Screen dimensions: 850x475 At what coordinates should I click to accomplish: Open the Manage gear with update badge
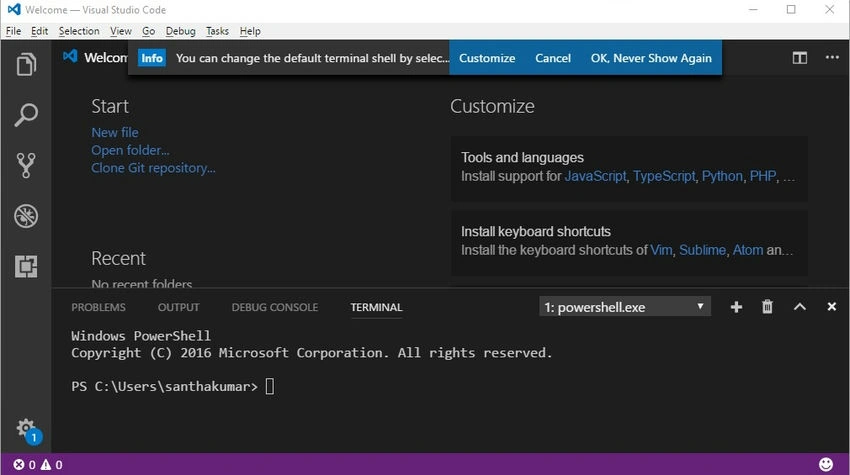(x=28, y=431)
